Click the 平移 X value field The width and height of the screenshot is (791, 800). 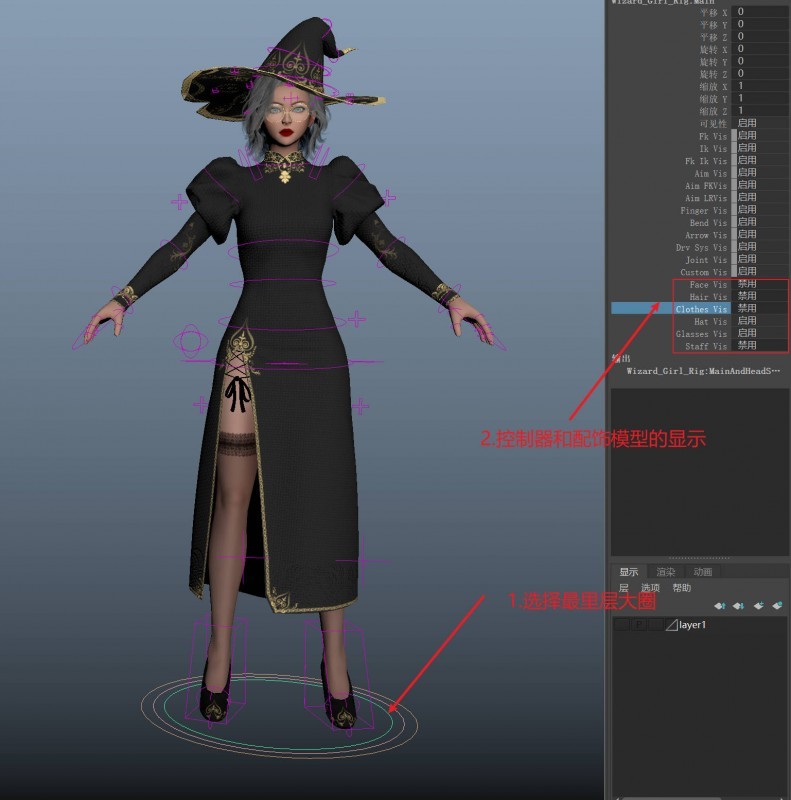click(760, 12)
